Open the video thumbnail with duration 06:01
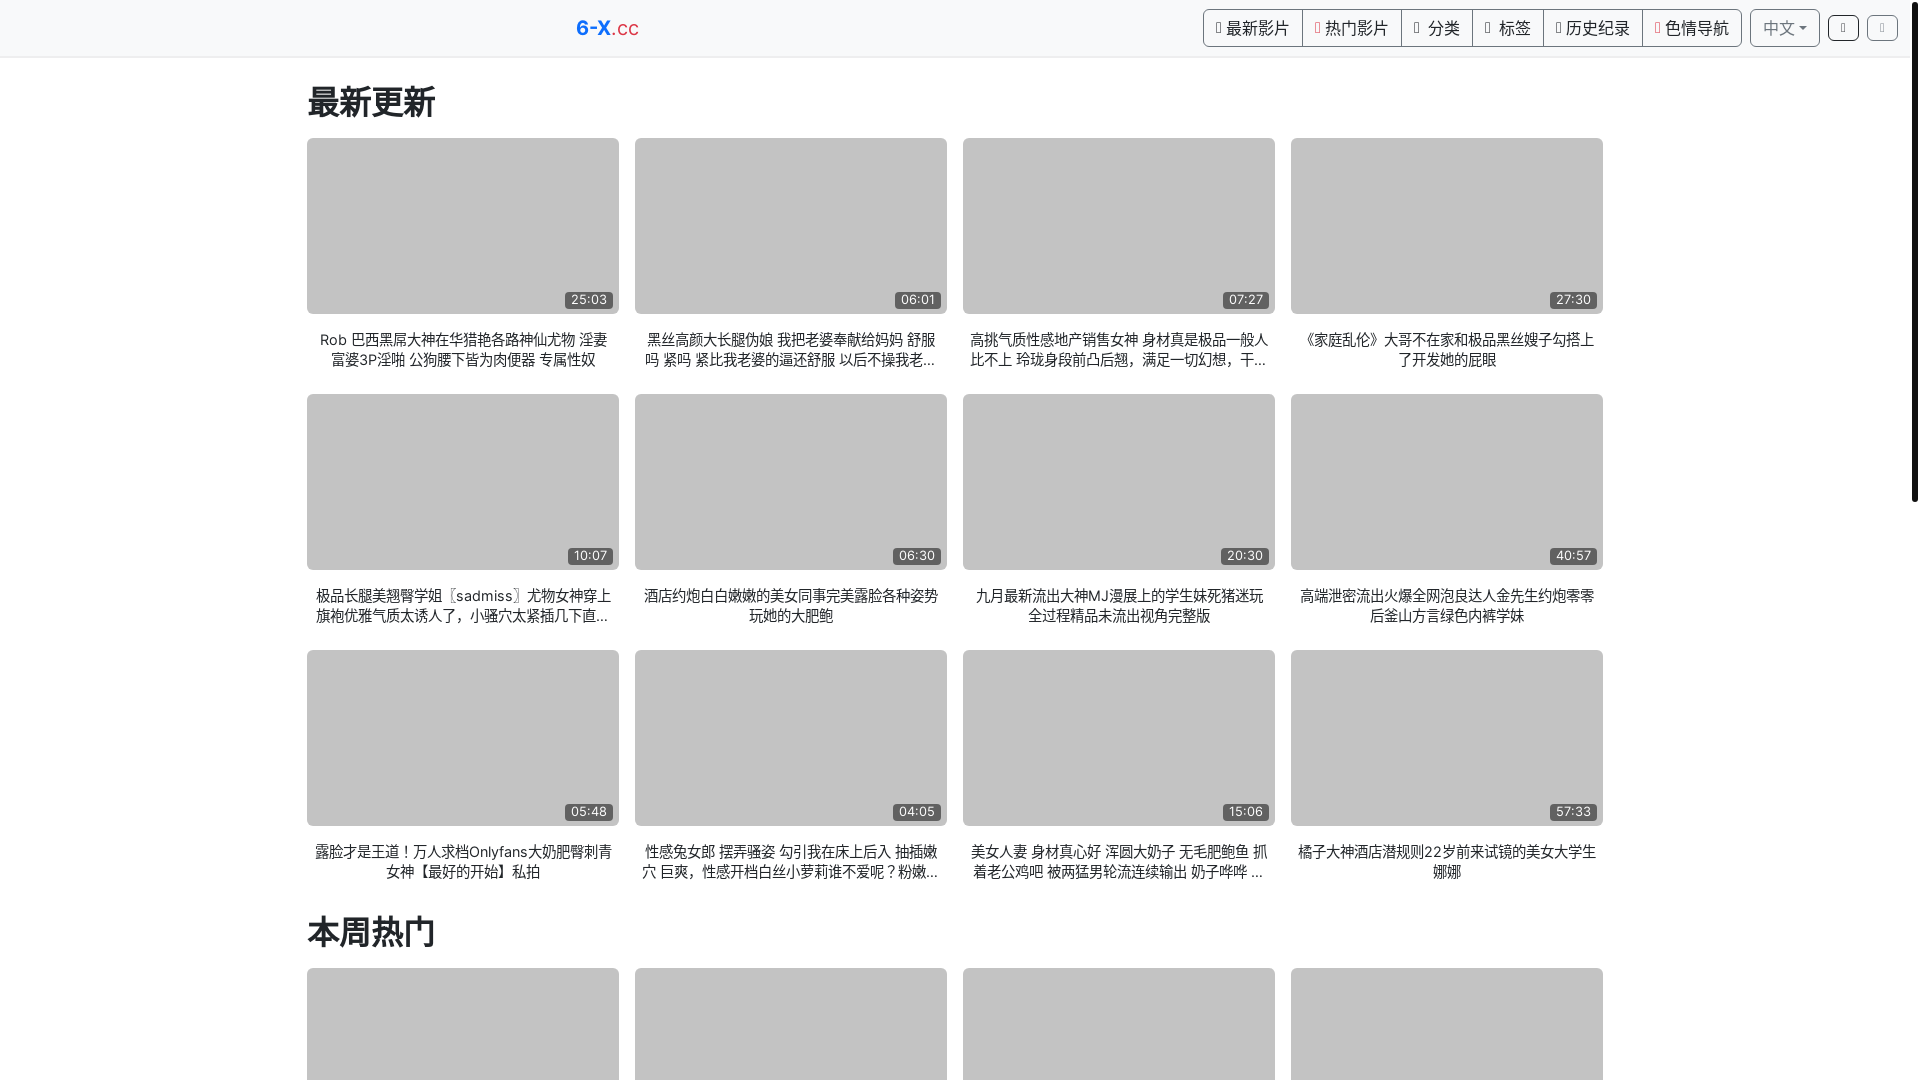Image resolution: width=1920 pixels, height=1080 pixels. click(791, 226)
